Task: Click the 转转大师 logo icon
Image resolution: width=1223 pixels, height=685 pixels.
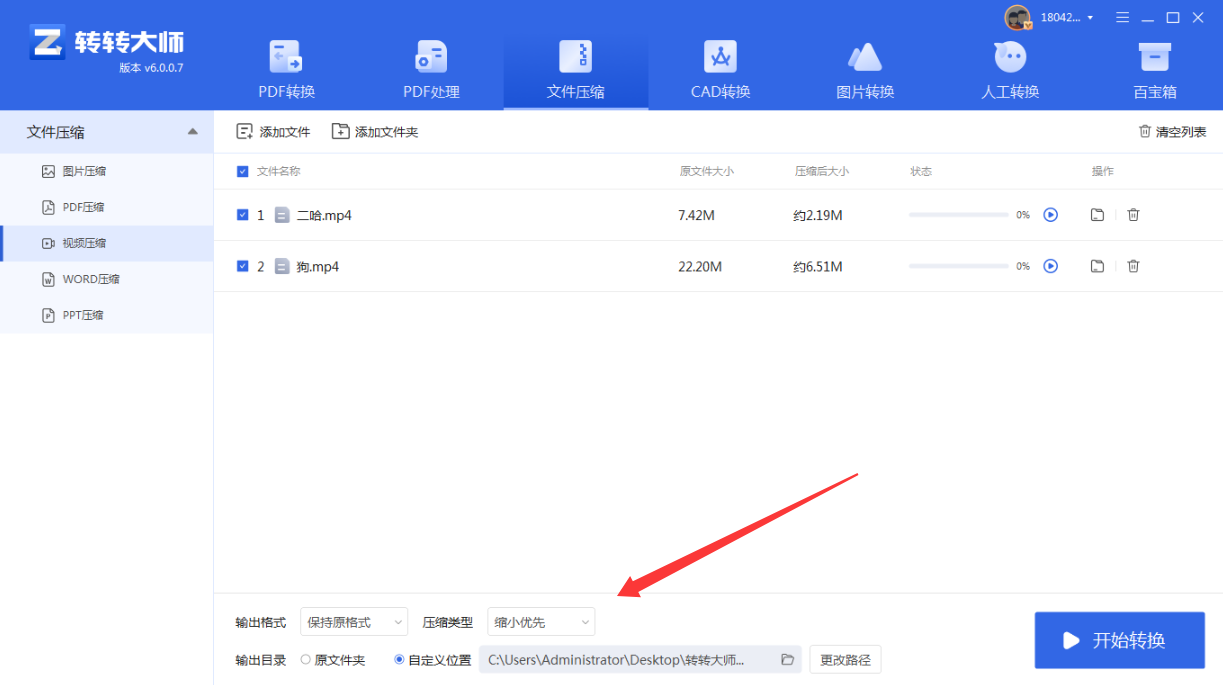Action: [x=46, y=42]
